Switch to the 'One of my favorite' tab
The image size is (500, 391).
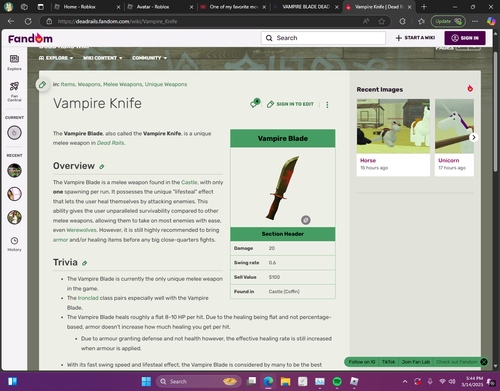tap(233, 7)
